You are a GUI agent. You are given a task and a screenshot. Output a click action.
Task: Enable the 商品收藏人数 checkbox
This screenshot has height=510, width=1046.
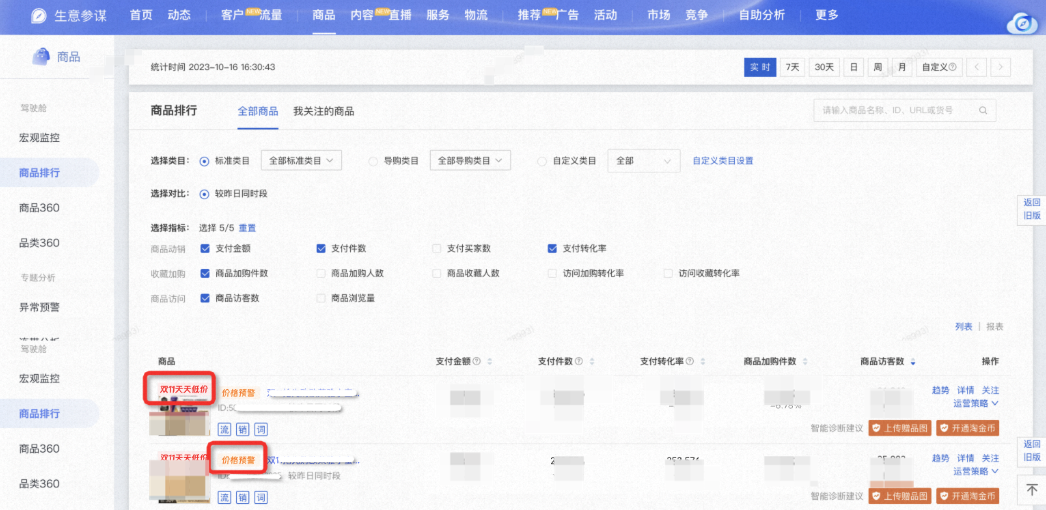(436, 273)
